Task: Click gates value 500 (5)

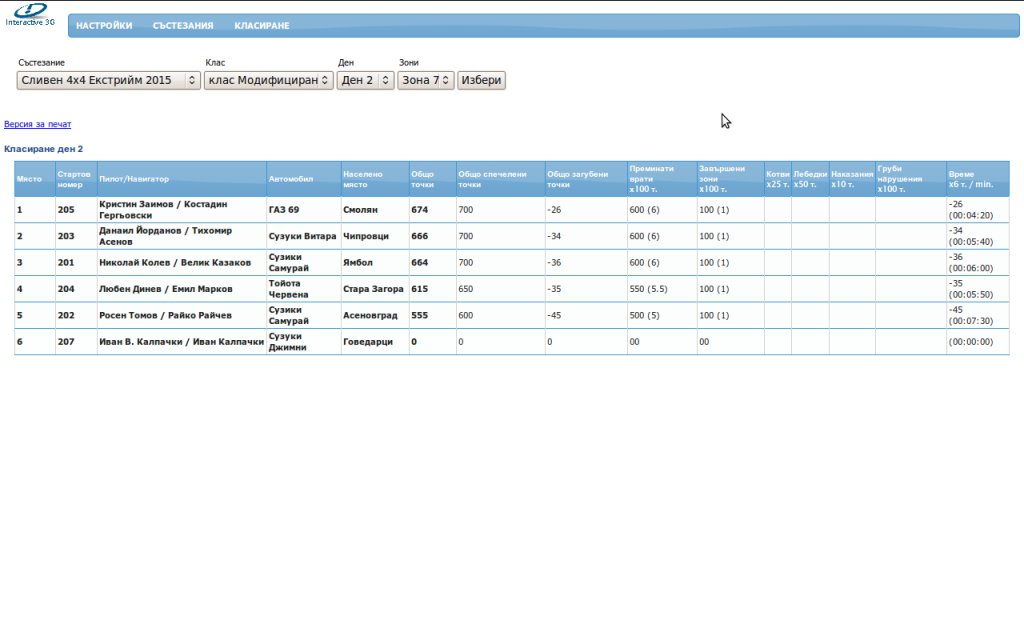Action: pos(645,315)
